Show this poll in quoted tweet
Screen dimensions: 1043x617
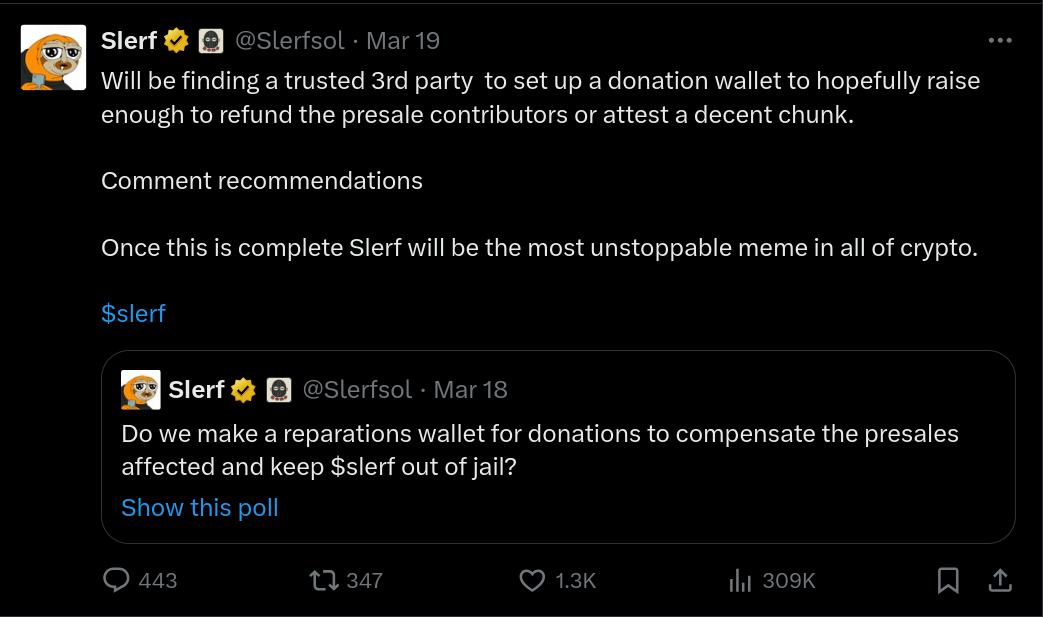tap(200, 507)
